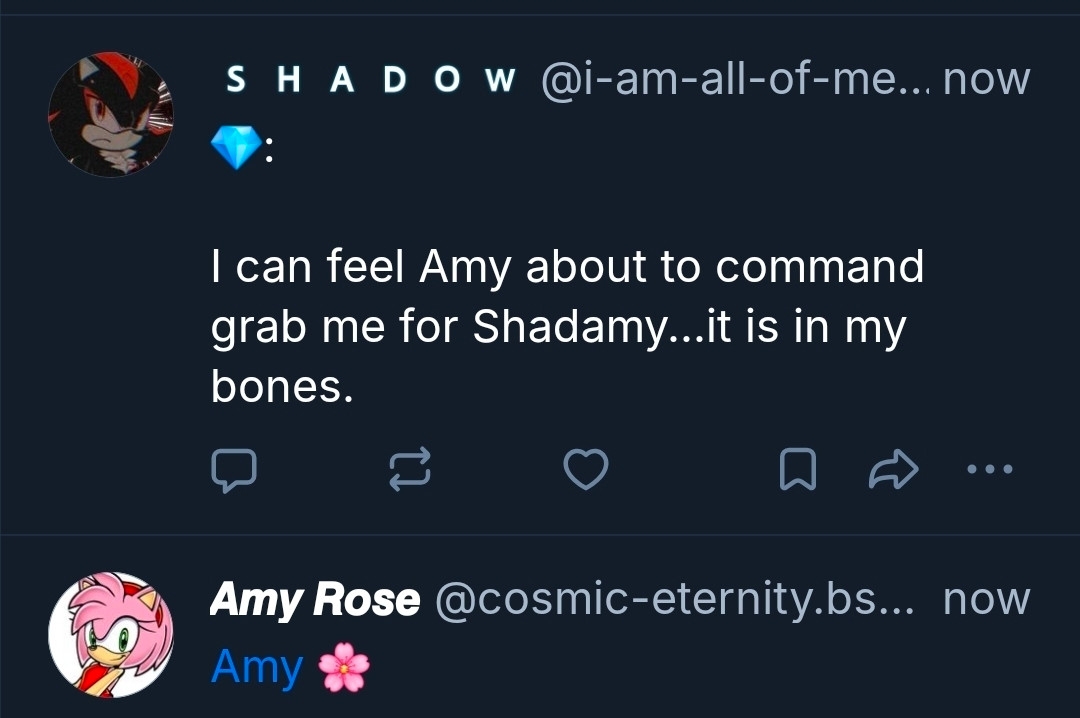
Task: Open Amy Rose's profile picture
Action: (x=111, y=634)
